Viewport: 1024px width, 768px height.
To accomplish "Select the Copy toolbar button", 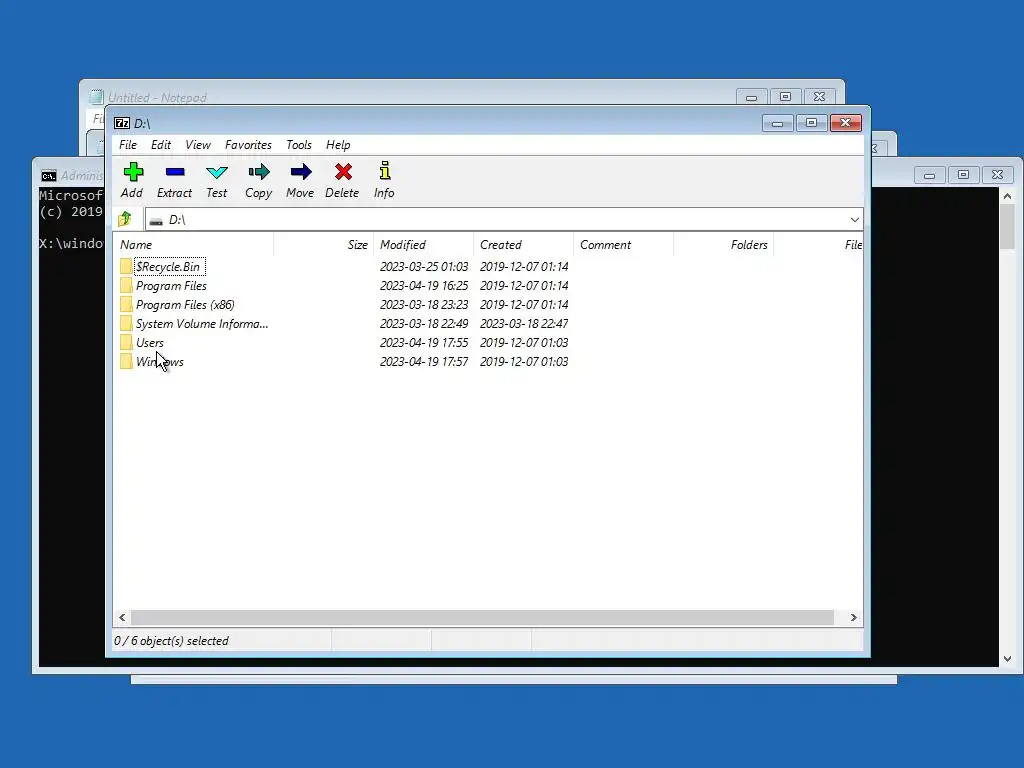I will click(x=259, y=180).
